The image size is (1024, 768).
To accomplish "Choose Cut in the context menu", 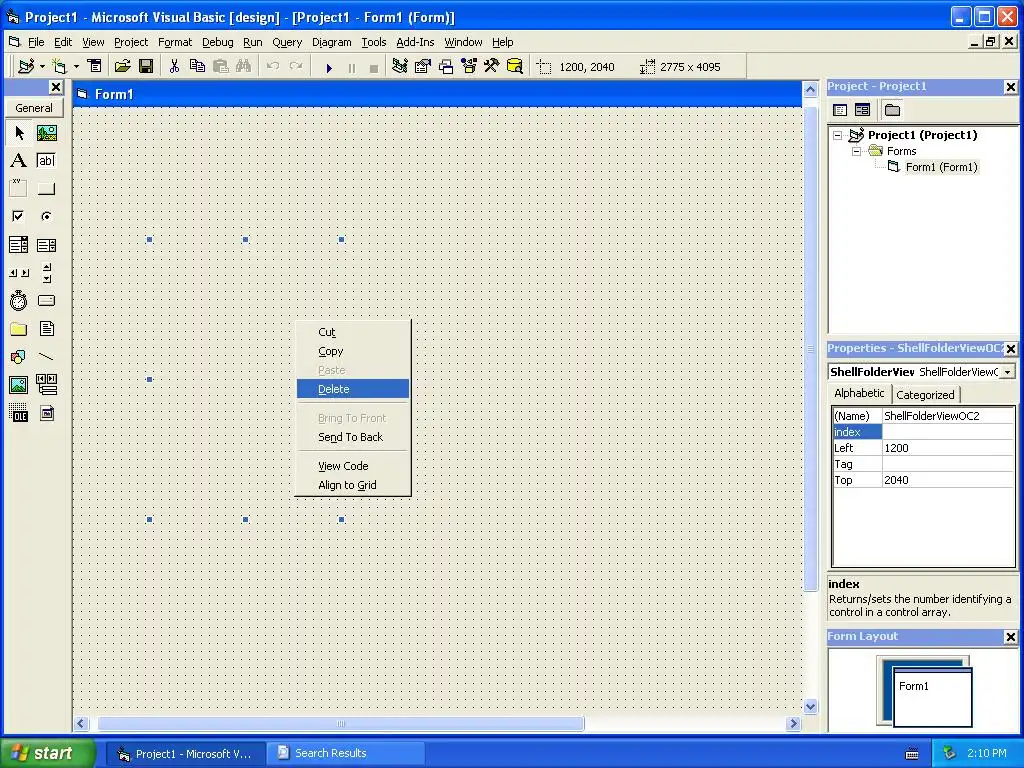I will click(x=353, y=332).
